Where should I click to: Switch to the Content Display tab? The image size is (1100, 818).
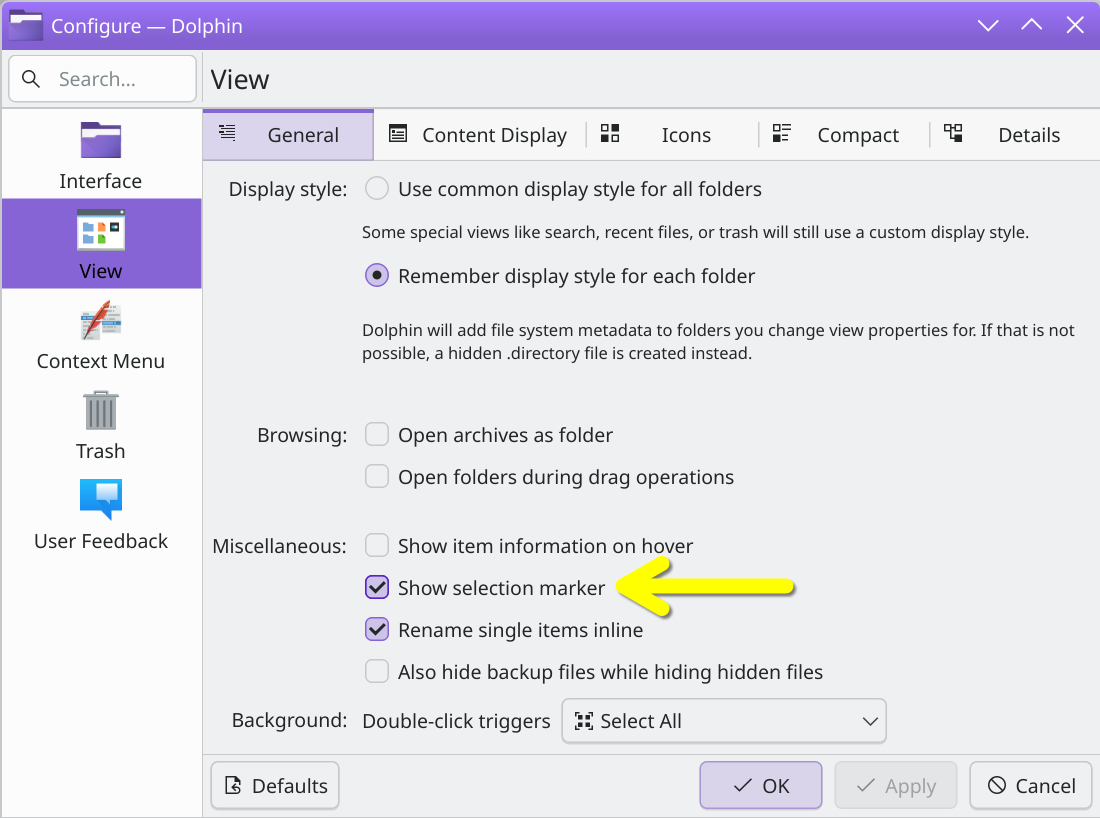pyautogui.click(x=479, y=135)
